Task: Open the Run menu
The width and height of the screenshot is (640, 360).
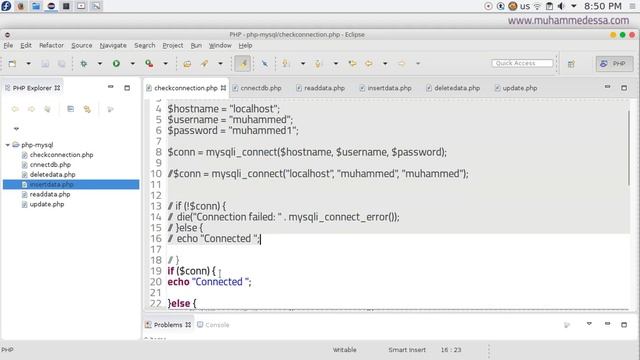Action: tap(196, 45)
